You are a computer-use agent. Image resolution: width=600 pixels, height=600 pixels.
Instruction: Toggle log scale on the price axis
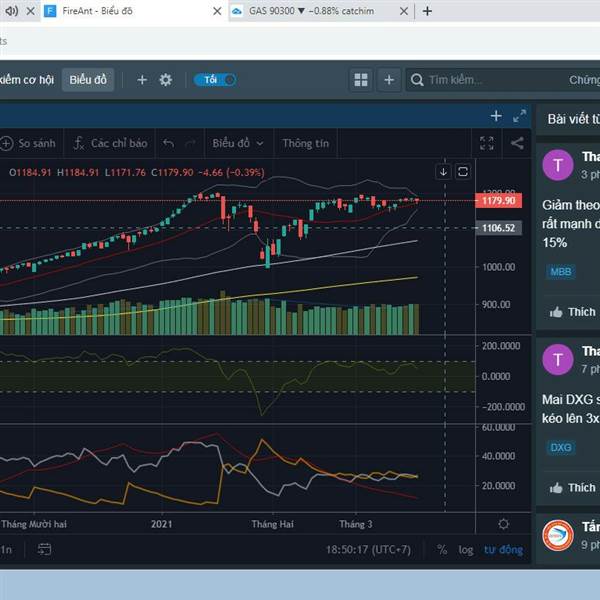466,549
